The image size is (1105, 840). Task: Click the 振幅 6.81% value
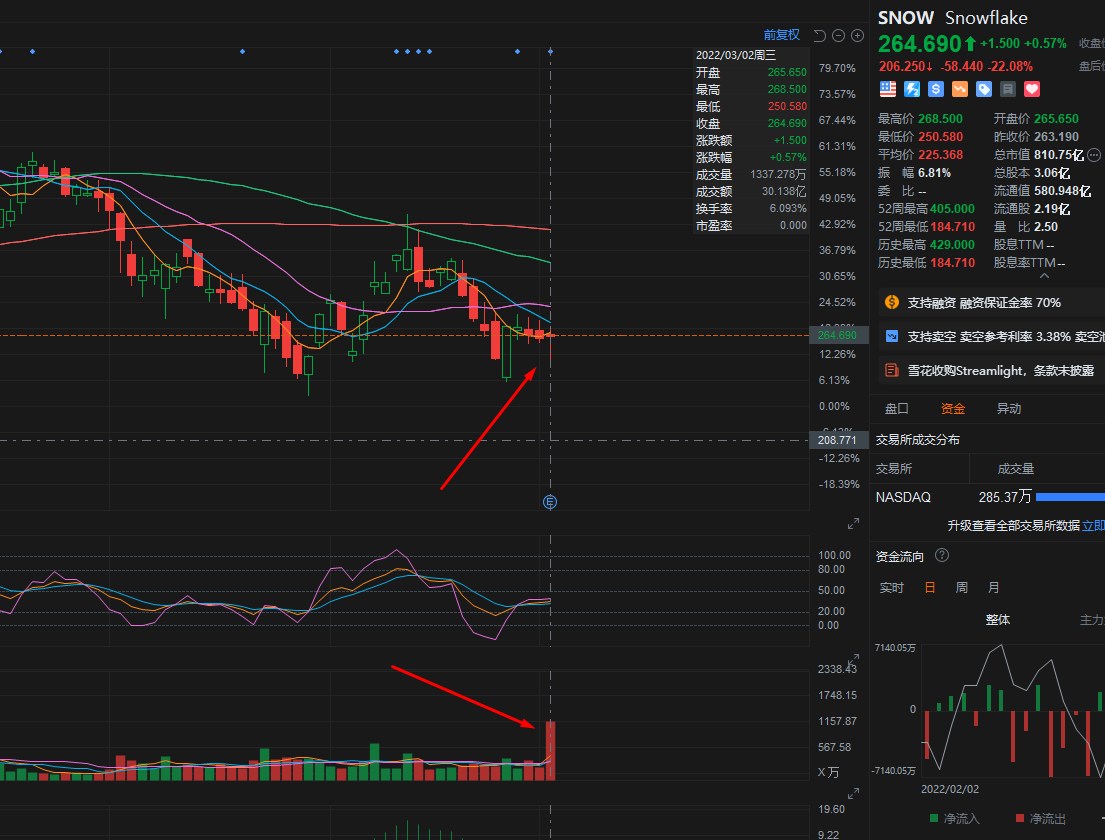pyautogui.click(x=934, y=173)
